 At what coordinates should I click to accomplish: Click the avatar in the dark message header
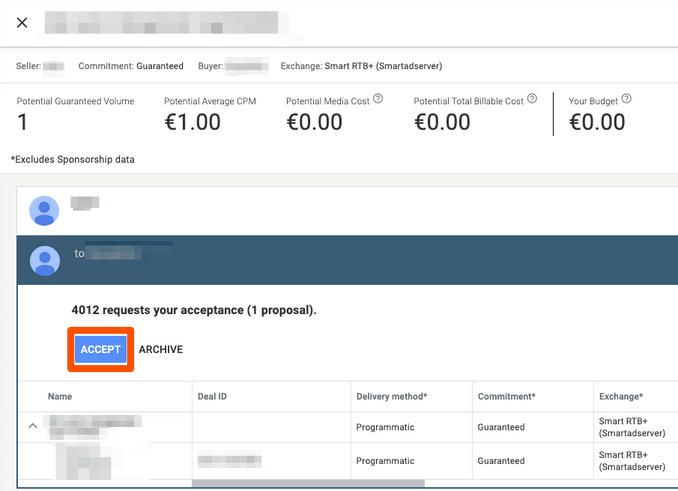[44, 259]
